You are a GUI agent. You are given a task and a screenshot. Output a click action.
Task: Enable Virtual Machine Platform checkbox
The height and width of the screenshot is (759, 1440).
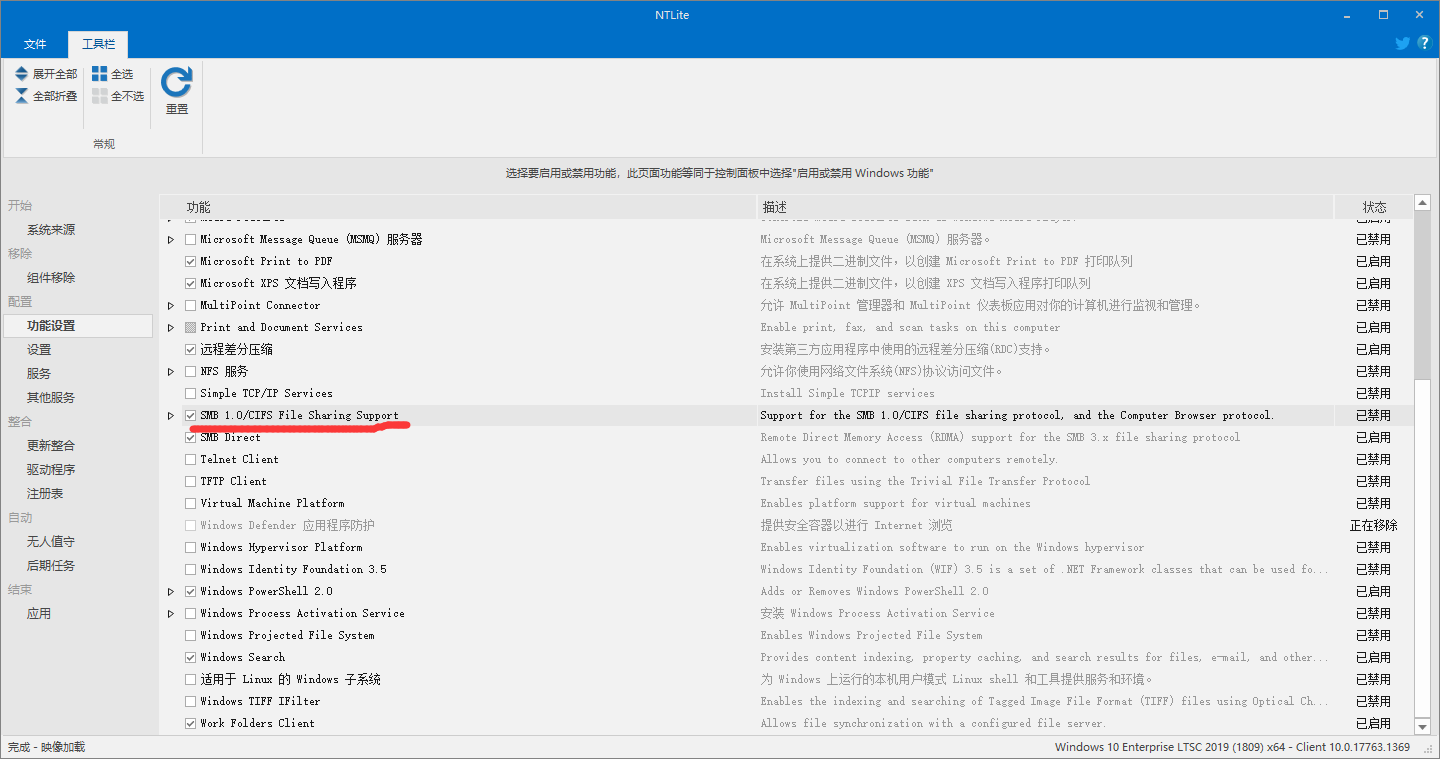point(191,504)
